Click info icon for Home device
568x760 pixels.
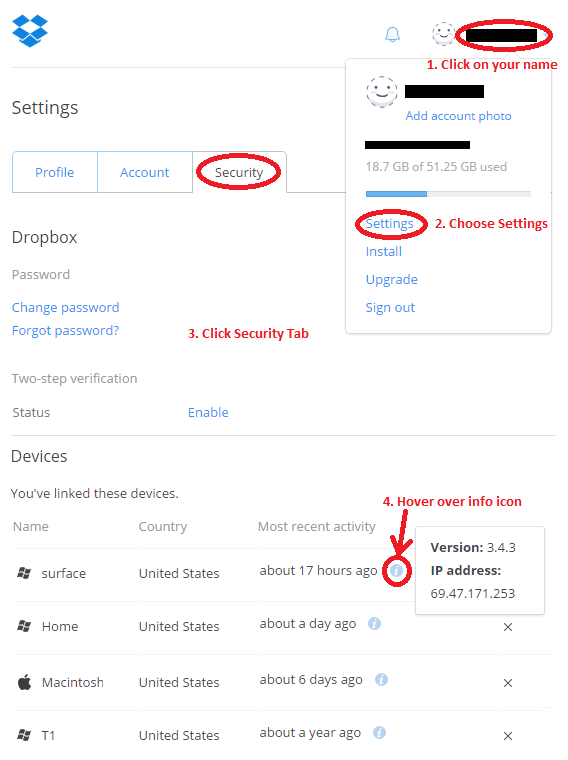pos(374,623)
